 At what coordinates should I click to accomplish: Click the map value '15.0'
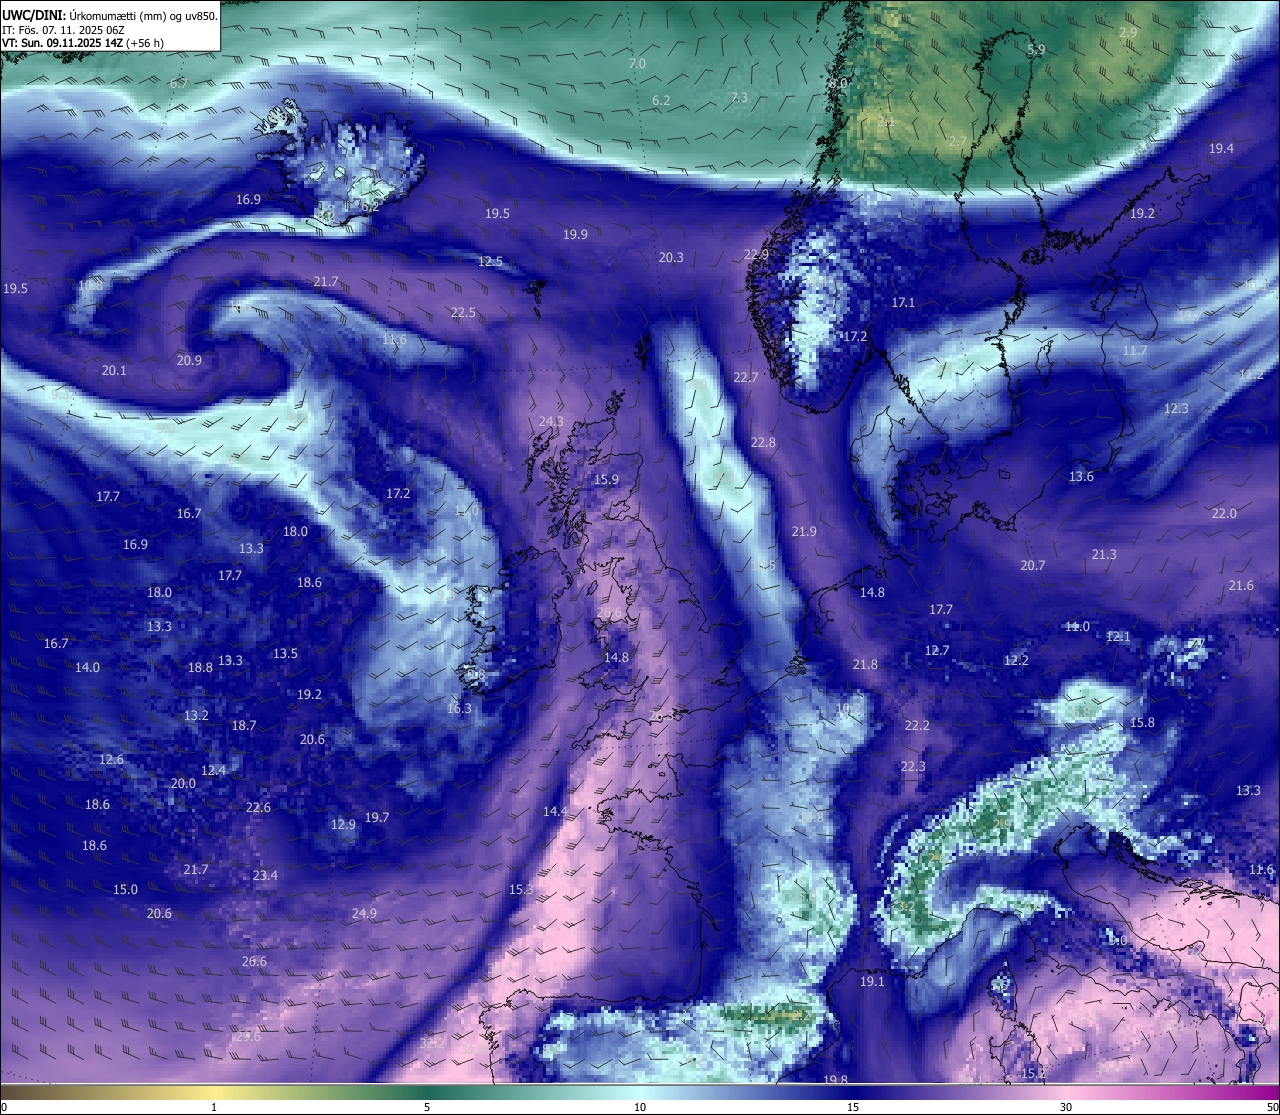(125, 889)
